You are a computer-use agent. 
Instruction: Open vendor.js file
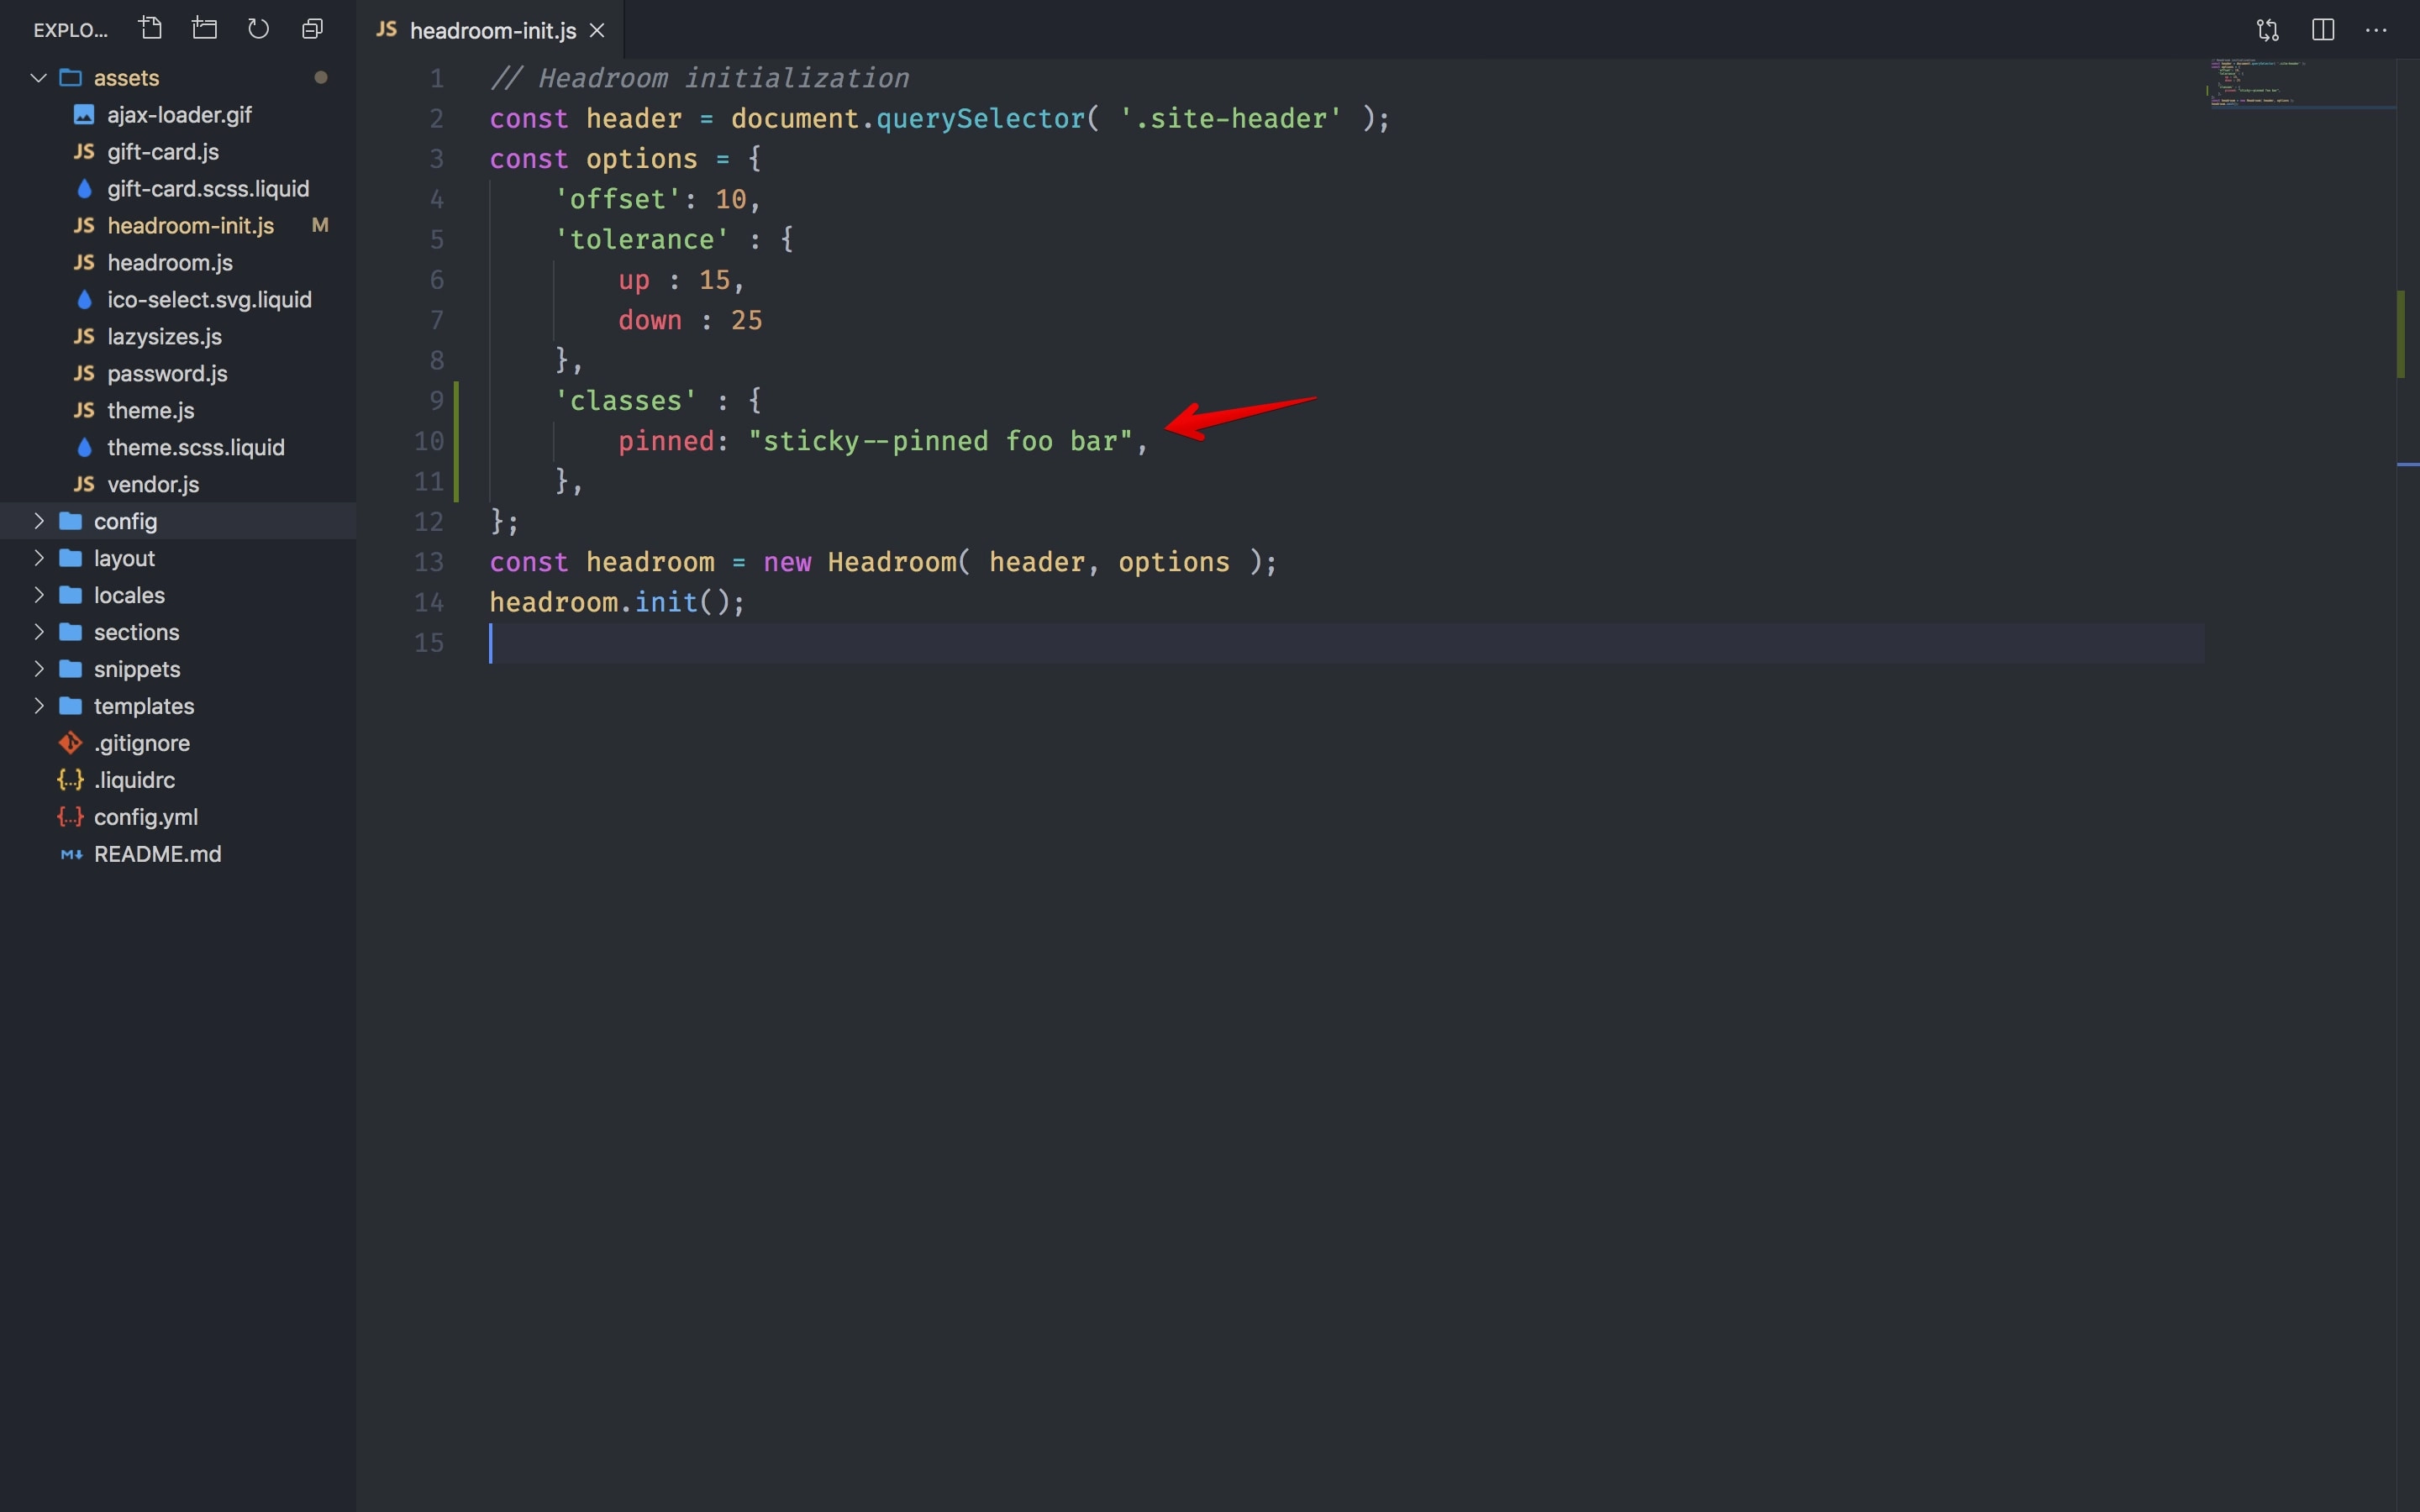point(178,485)
